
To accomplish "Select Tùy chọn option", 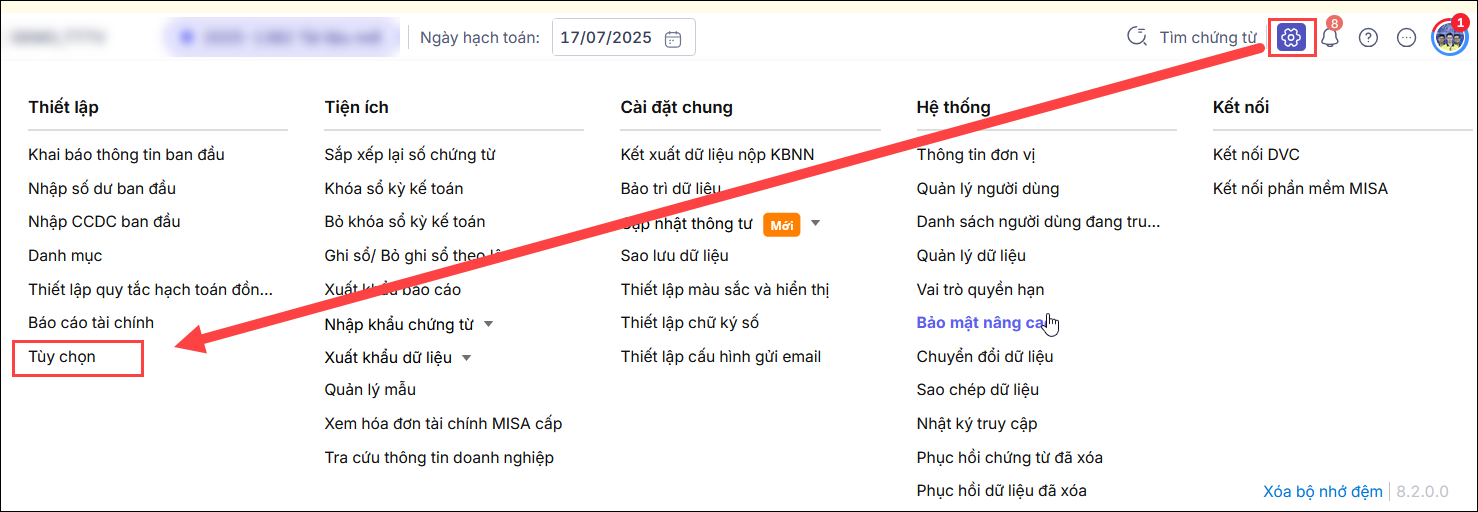I will click(x=62, y=357).
